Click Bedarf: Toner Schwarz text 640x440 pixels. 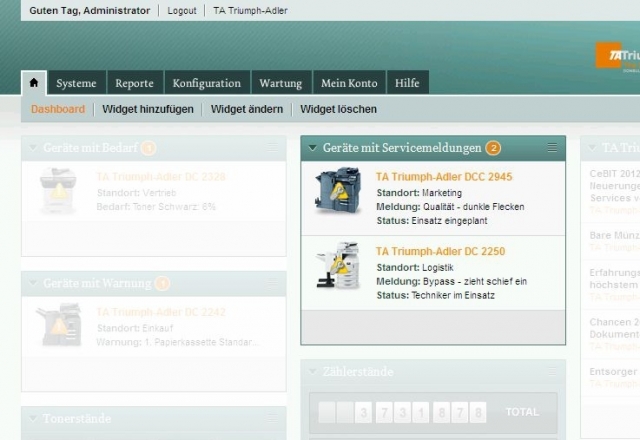tap(156, 207)
